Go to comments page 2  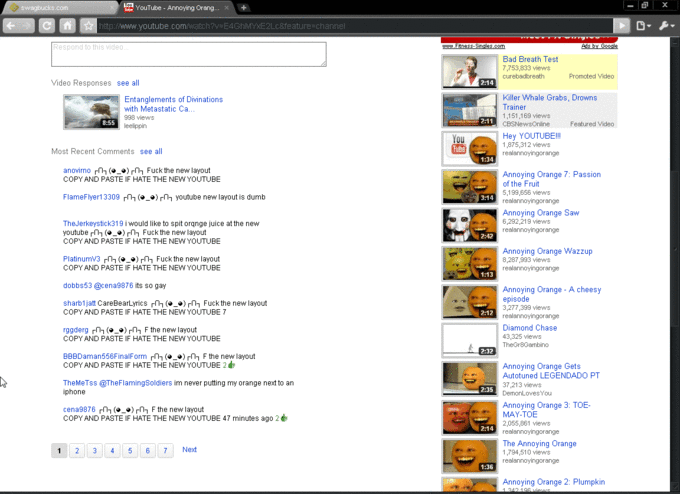coord(77,451)
